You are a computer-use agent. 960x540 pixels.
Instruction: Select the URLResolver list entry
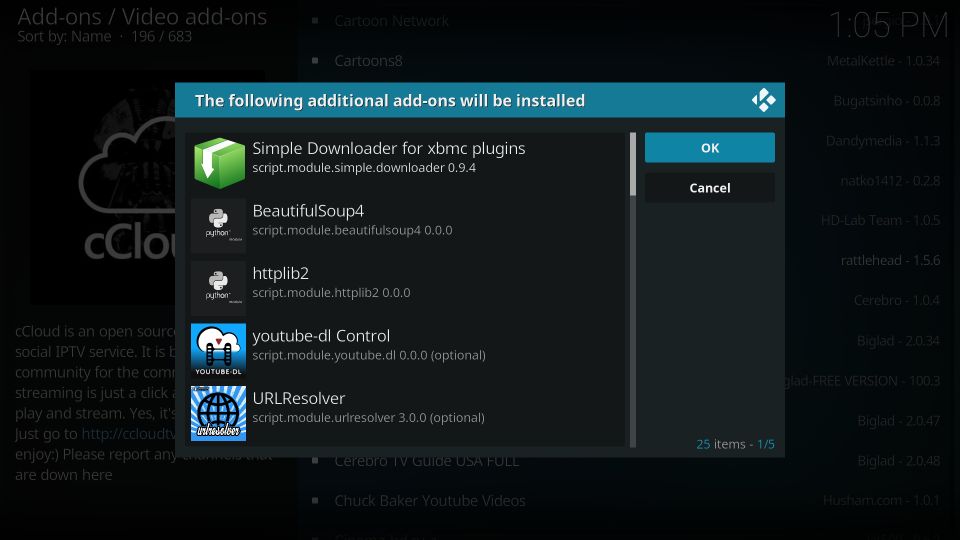point(407,413)
